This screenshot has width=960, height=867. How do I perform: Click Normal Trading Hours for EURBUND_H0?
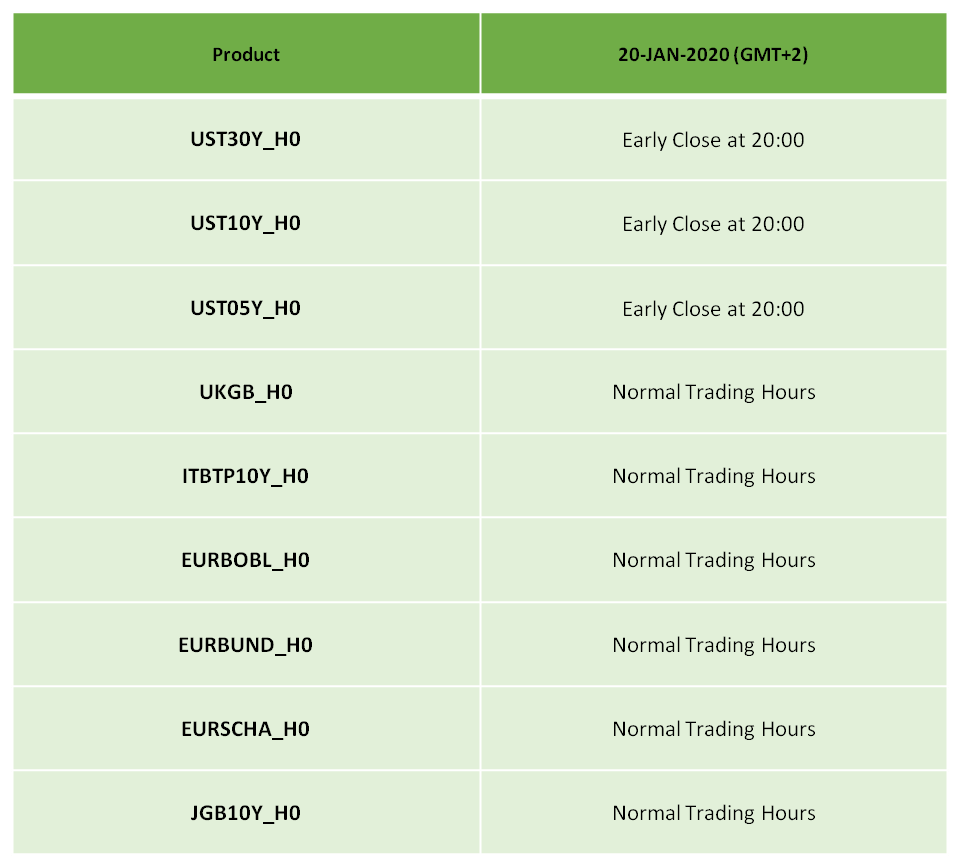[714, 645]
